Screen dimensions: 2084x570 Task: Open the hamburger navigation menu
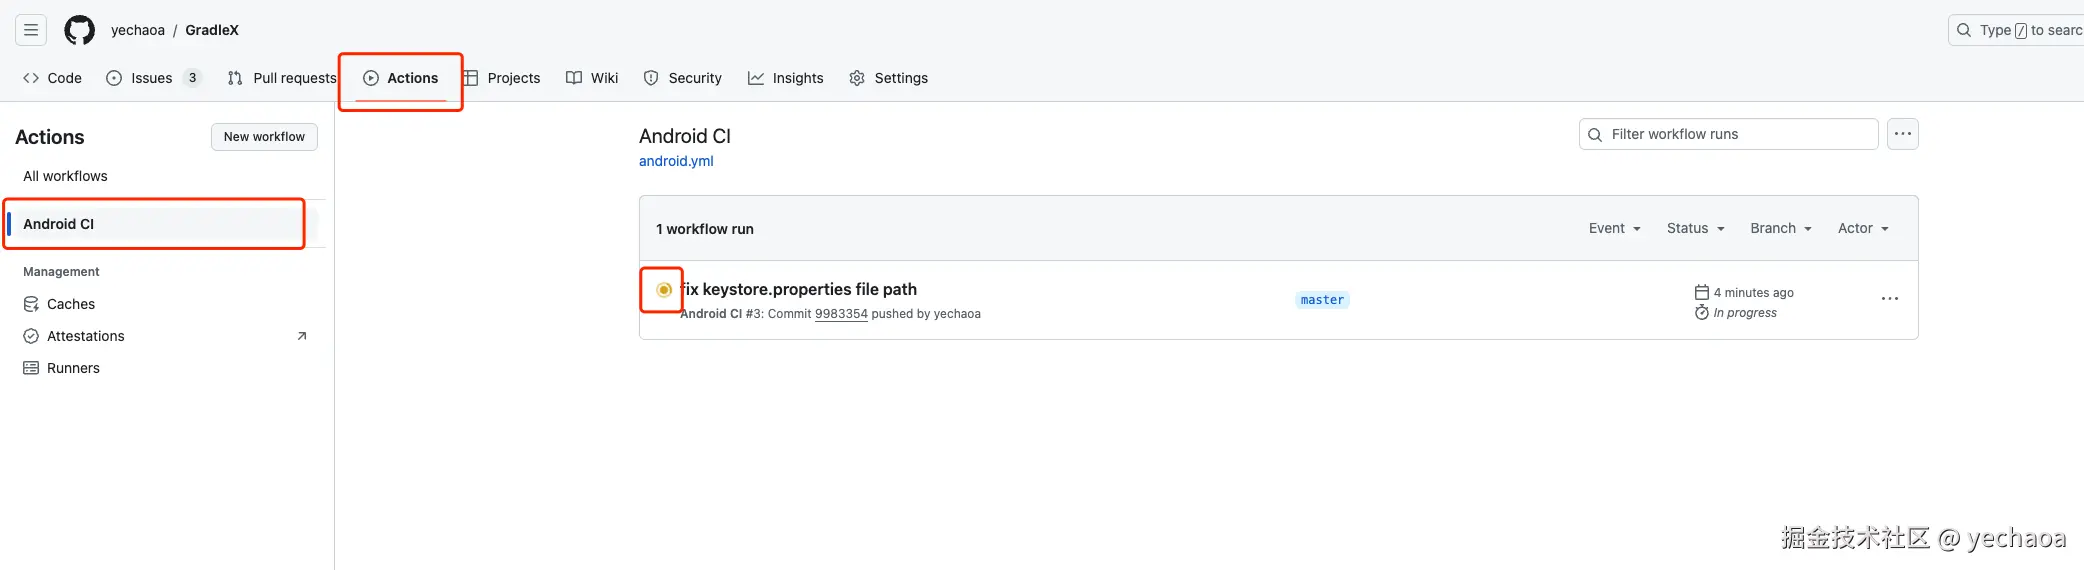(31, 30)
